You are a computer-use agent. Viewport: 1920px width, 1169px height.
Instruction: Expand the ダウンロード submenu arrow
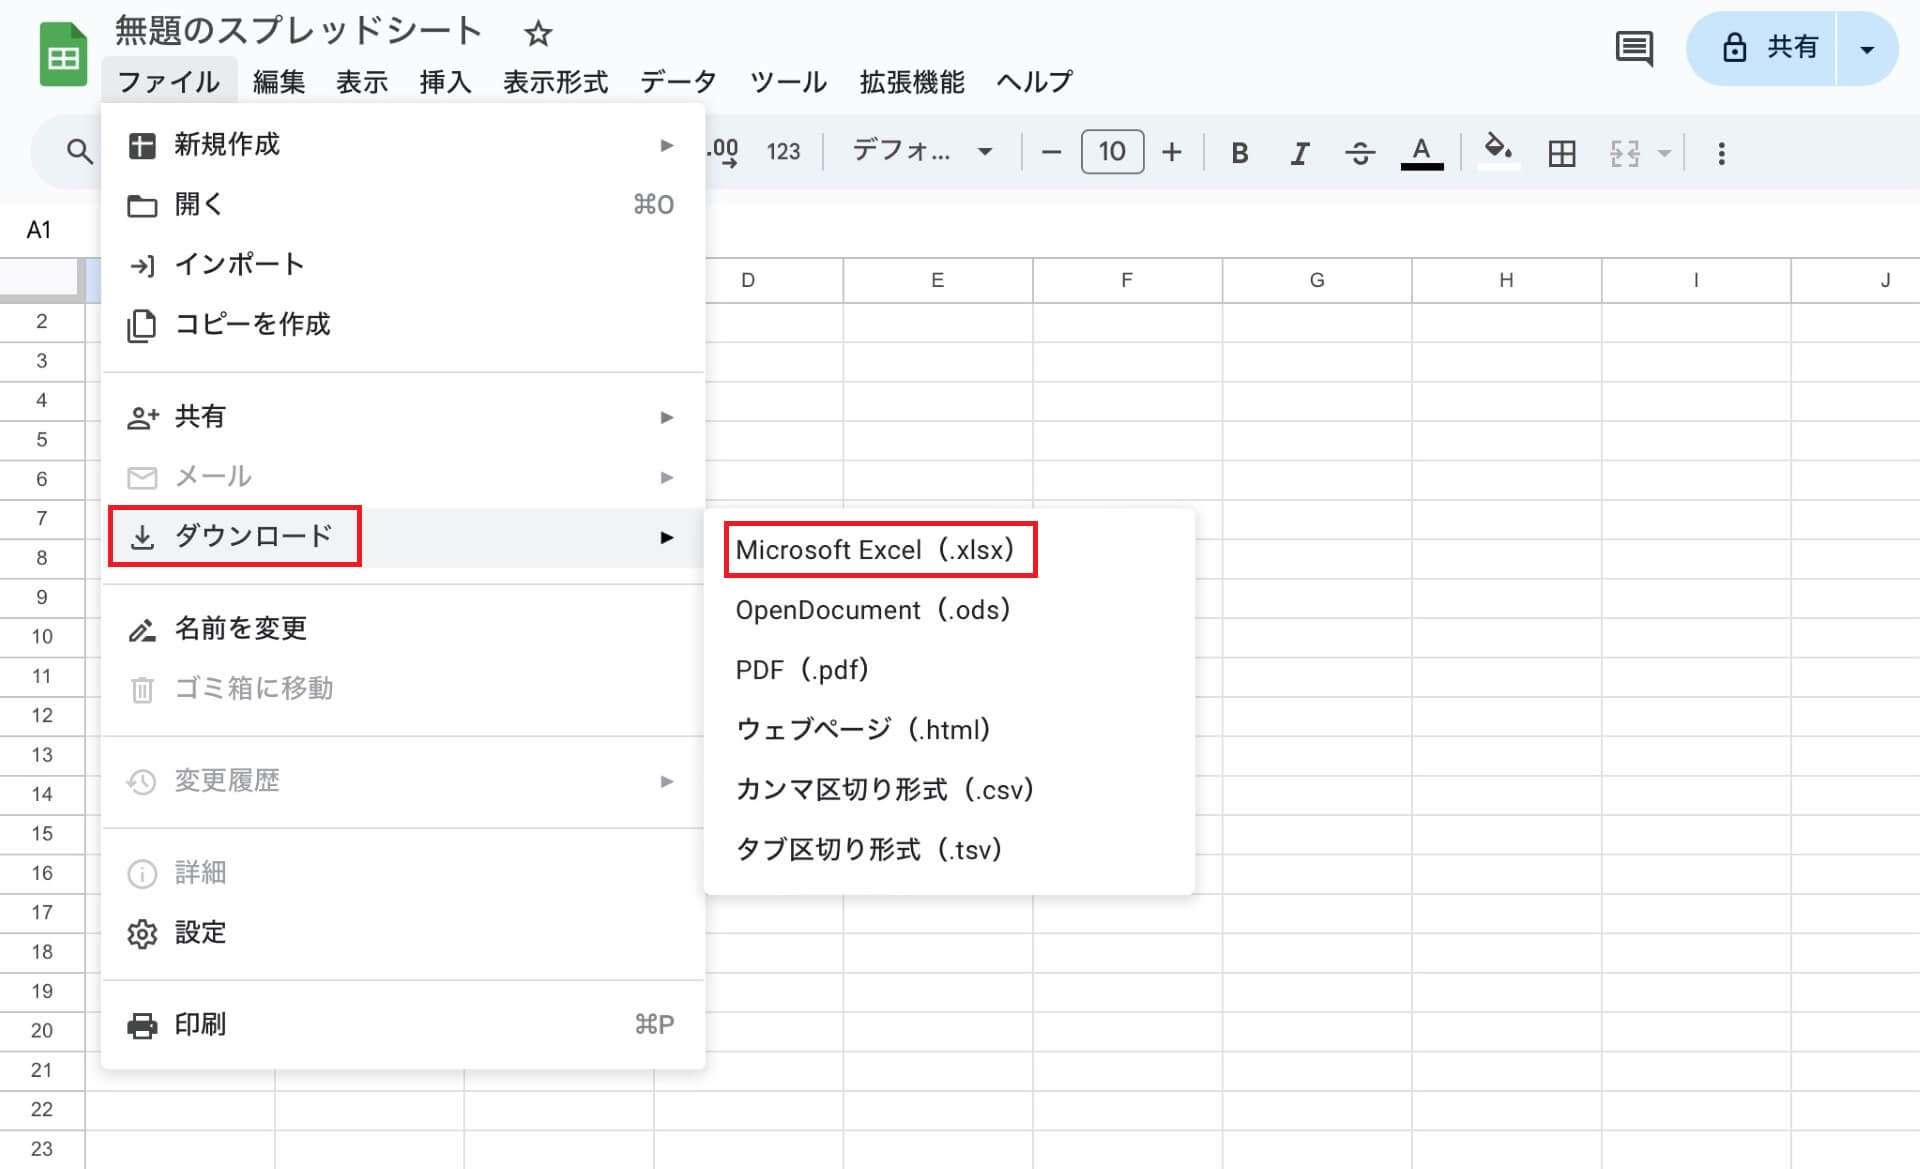(x=667, y=537)
